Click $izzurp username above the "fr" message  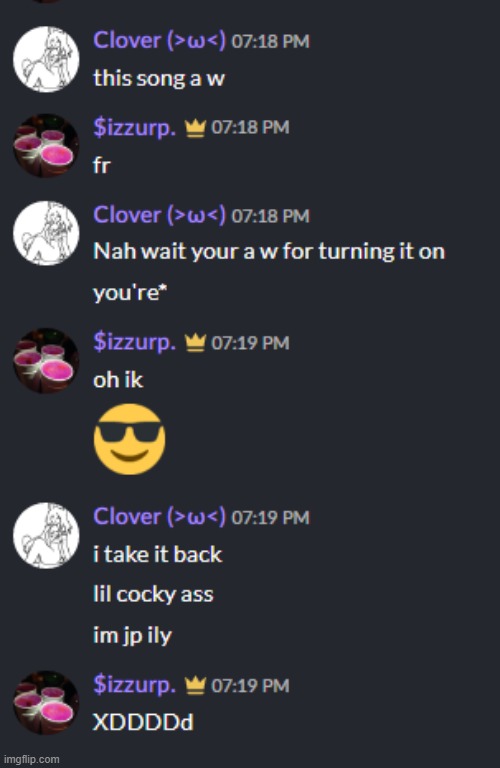(x=134, y=128)
